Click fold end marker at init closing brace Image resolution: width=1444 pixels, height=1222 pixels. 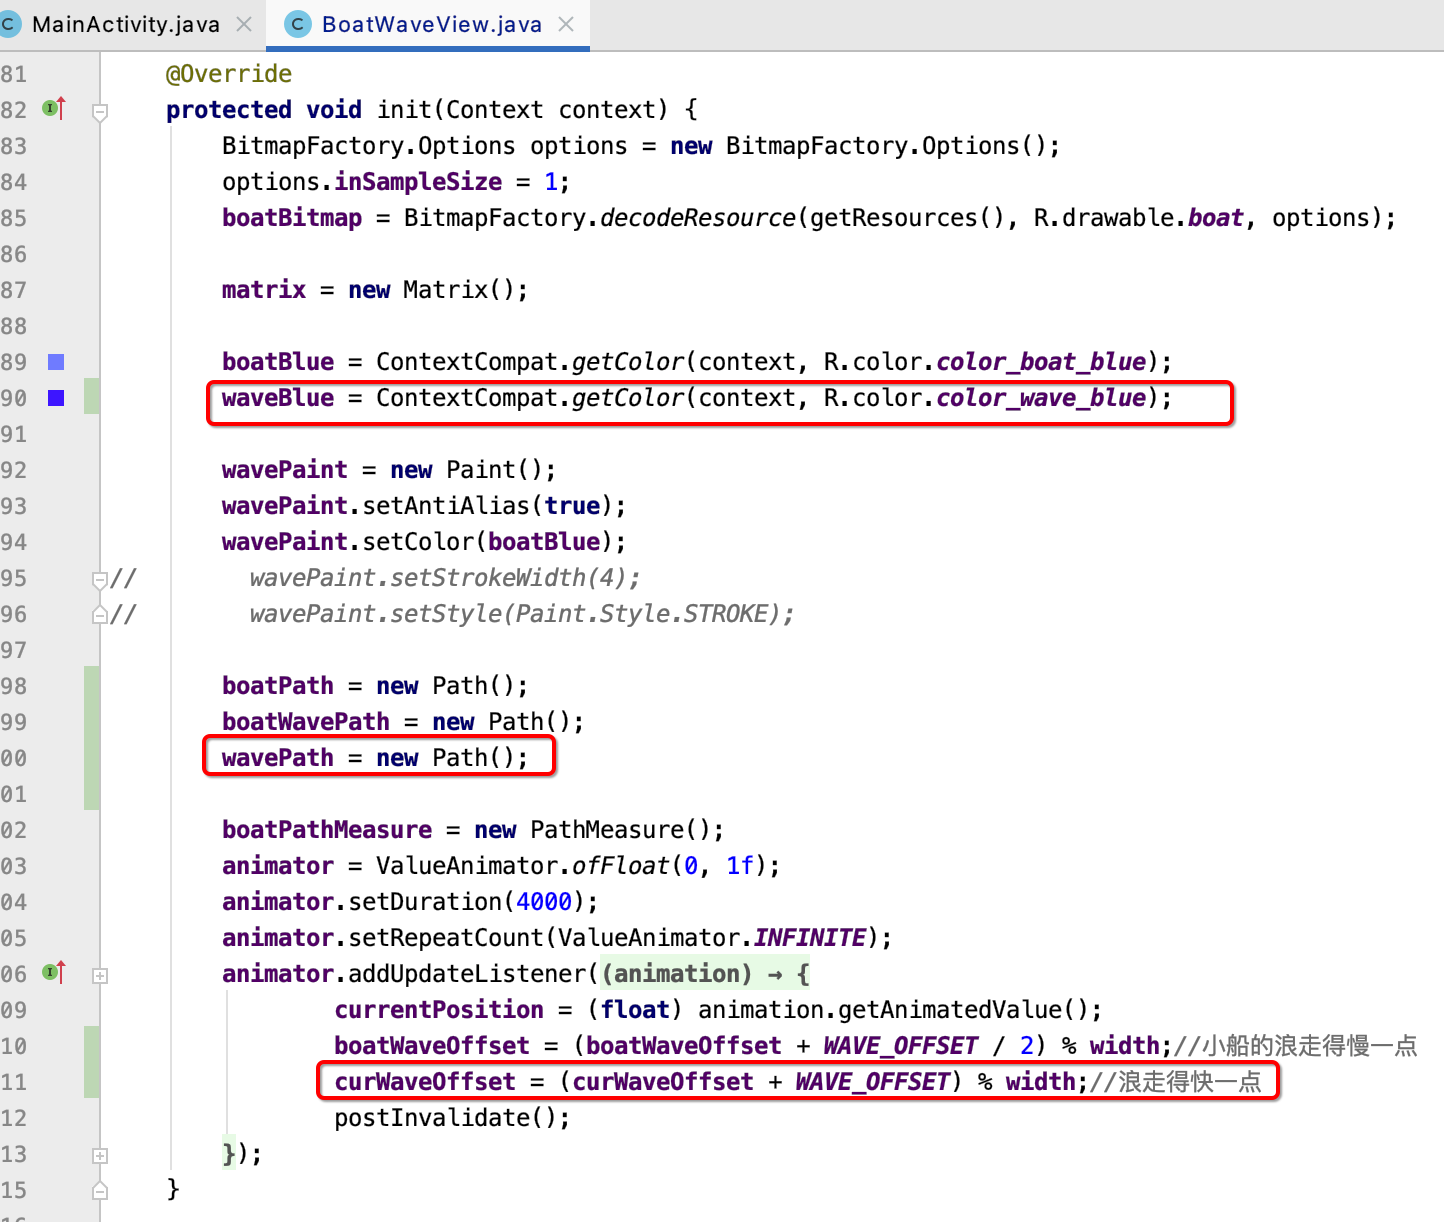[x=100, y=1190]
